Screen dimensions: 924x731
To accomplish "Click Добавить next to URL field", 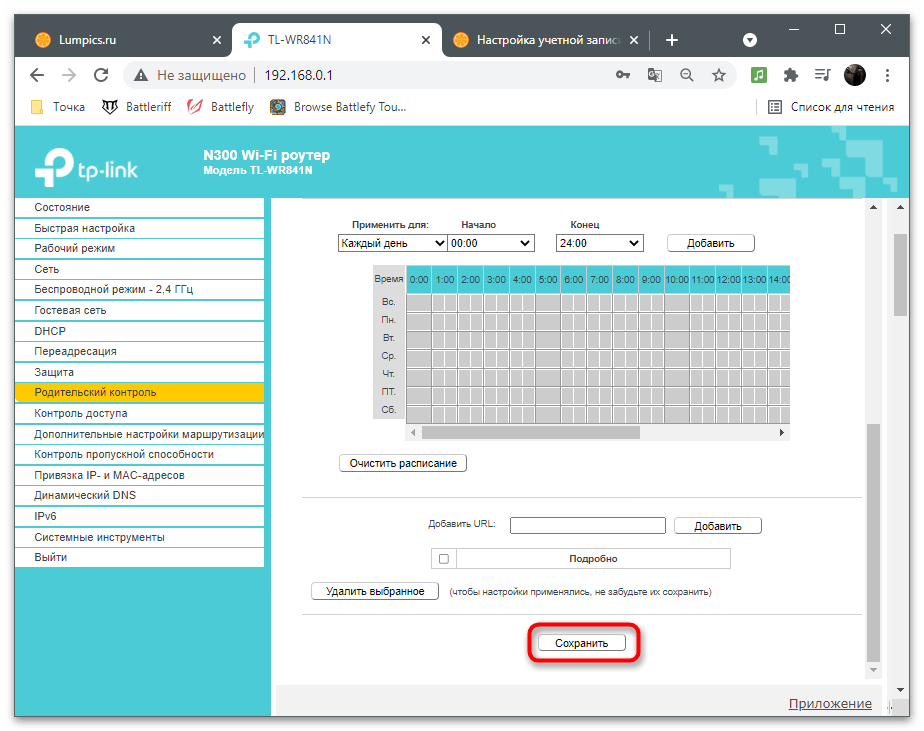I will pos(717,526).
